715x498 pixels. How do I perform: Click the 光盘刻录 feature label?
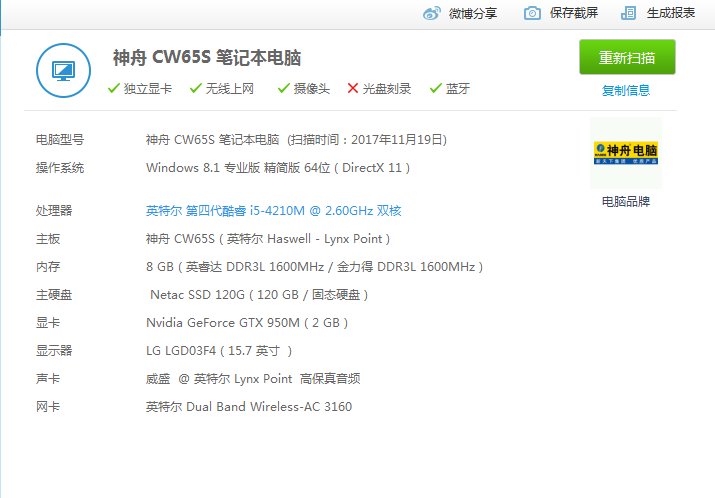[x=387, y=88]
